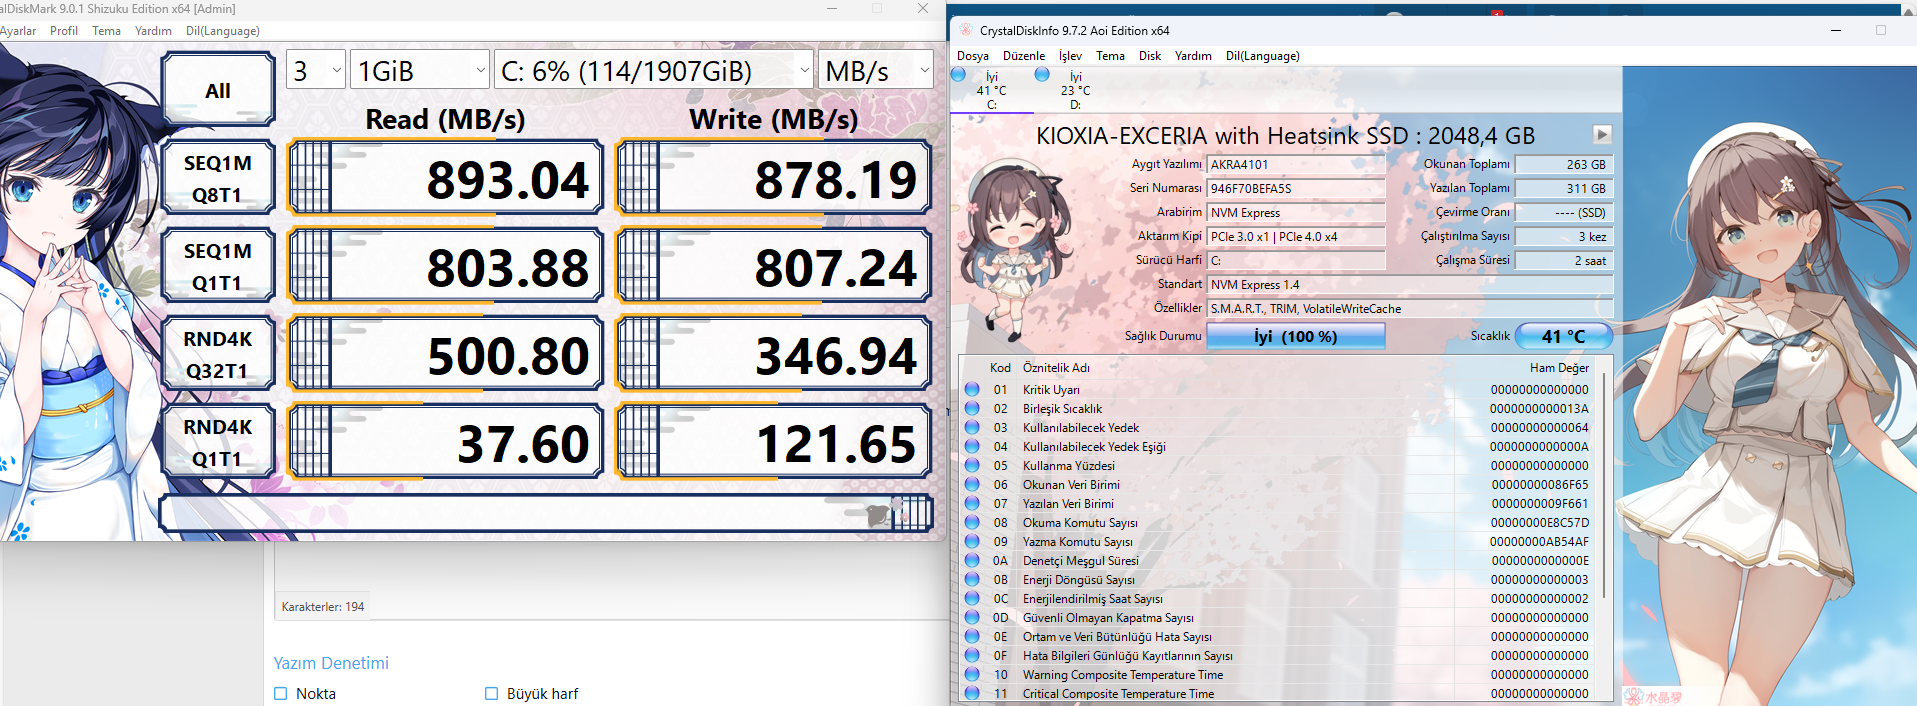The width and height of the screenshot is (1917, 706).
Task: Run the SEQ1M Q1T1 test
Action: (218, 266)
